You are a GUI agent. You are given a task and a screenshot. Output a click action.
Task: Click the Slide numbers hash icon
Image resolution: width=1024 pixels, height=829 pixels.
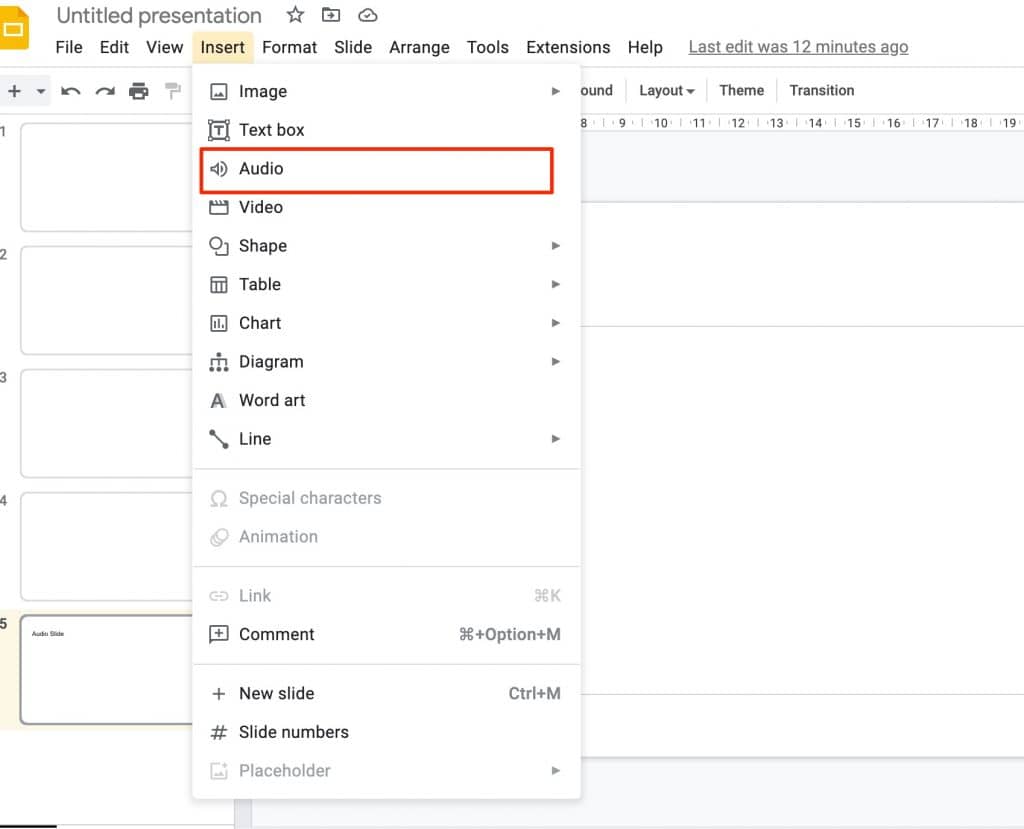[219, 732]
